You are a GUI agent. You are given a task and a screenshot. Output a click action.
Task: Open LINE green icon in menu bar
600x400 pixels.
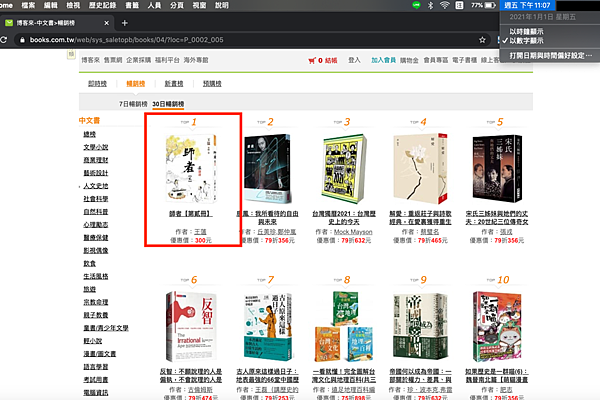[416, 5]
